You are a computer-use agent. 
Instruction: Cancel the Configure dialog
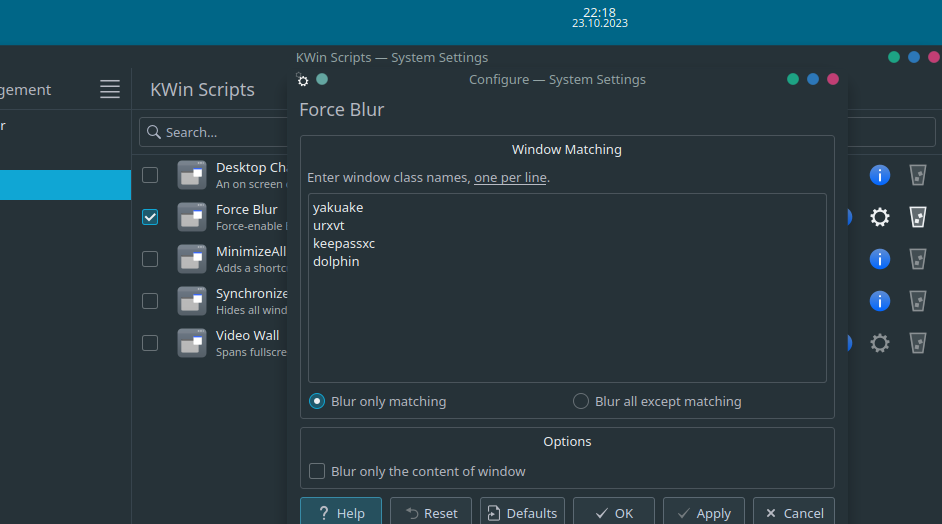click(x=794, y=513)
